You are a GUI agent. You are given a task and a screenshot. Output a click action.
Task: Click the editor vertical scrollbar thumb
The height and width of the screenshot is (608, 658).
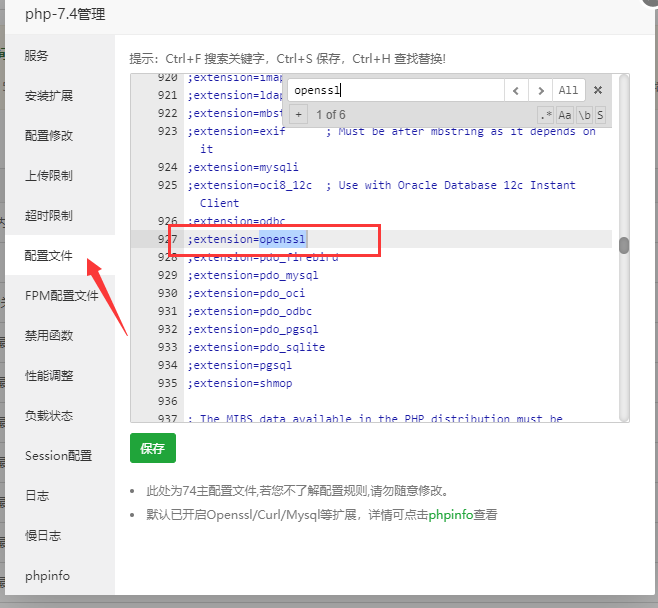point(624,245)
